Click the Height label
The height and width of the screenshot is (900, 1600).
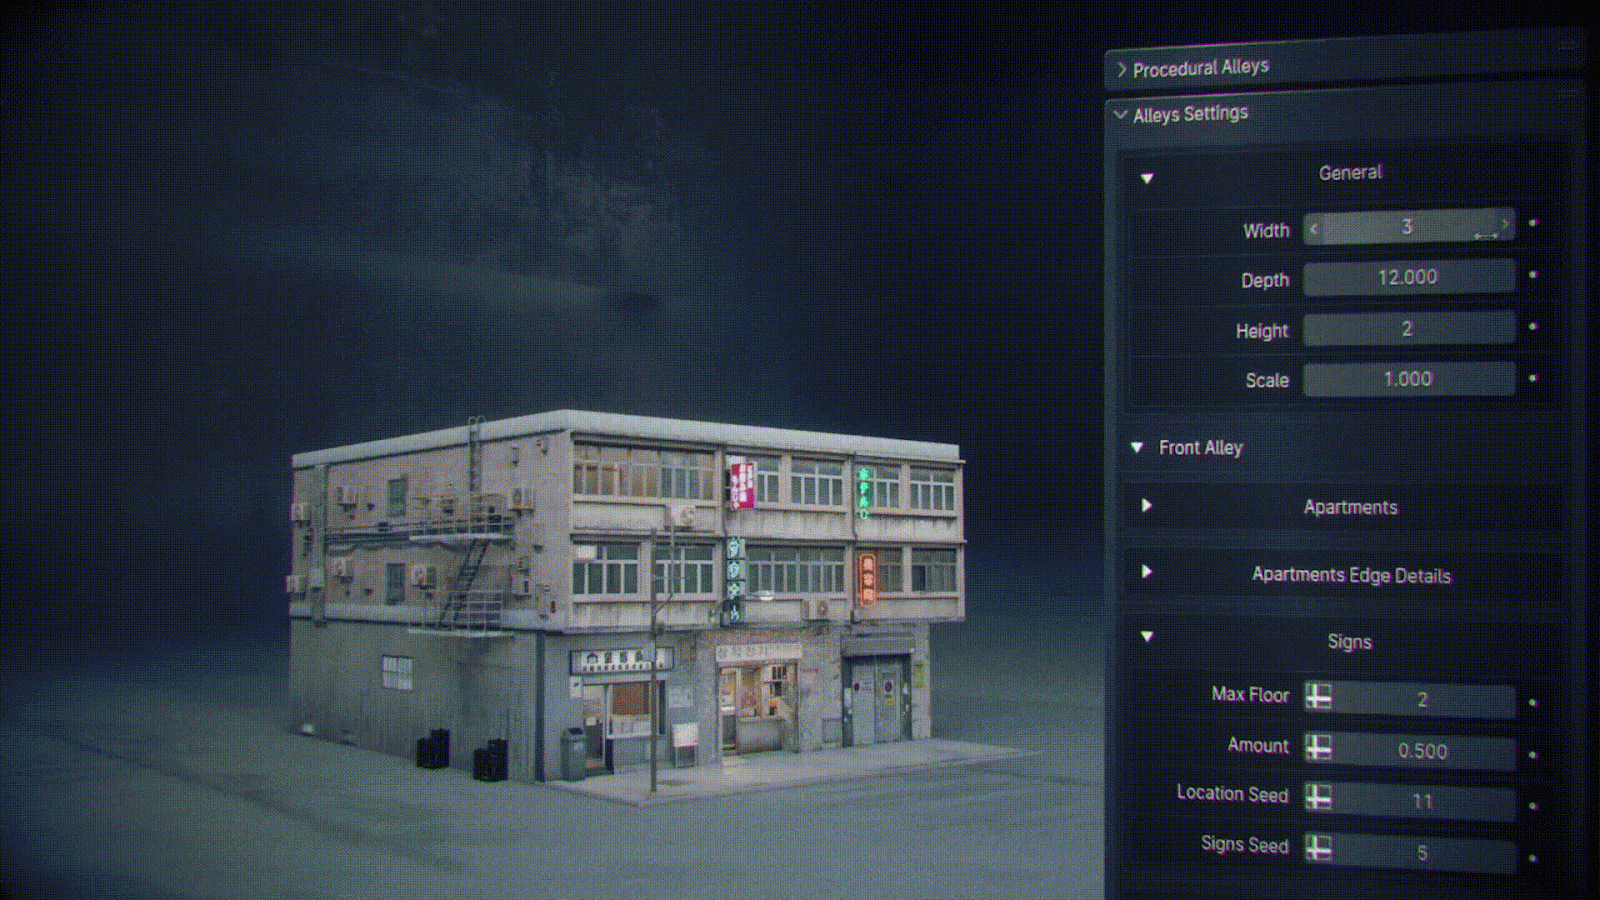click(1262, 331)
